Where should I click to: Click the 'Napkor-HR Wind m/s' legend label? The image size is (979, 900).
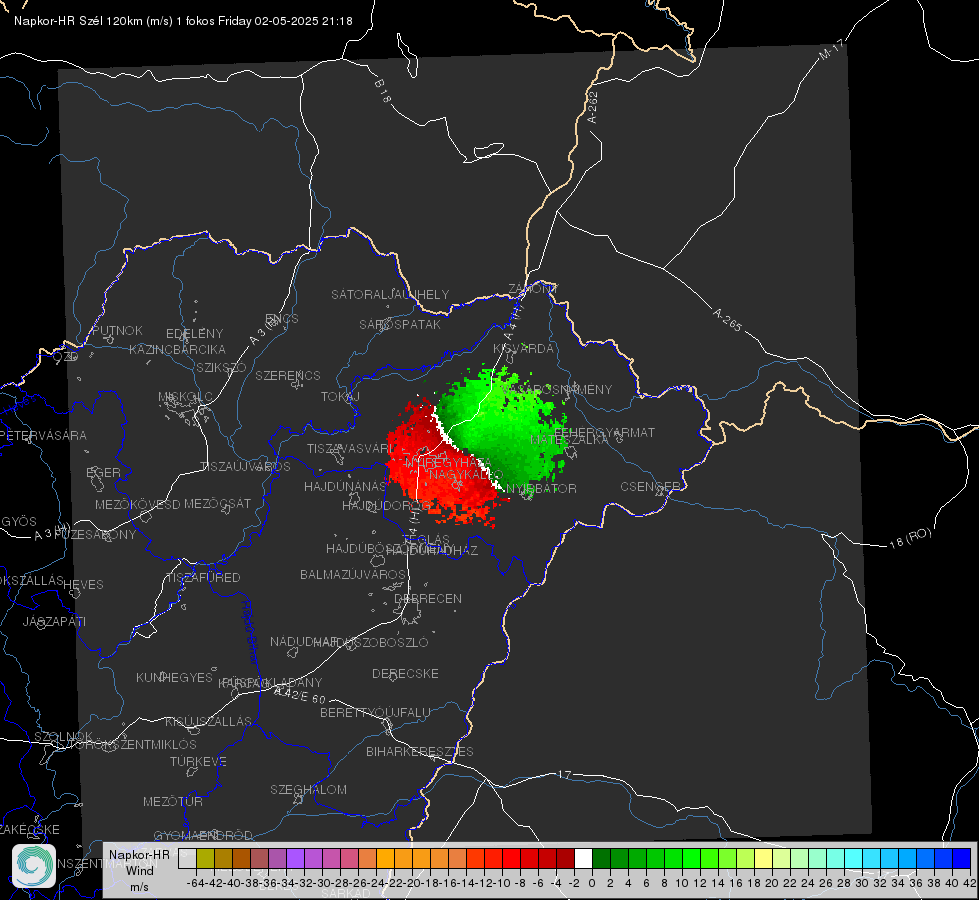coord(139,870)
